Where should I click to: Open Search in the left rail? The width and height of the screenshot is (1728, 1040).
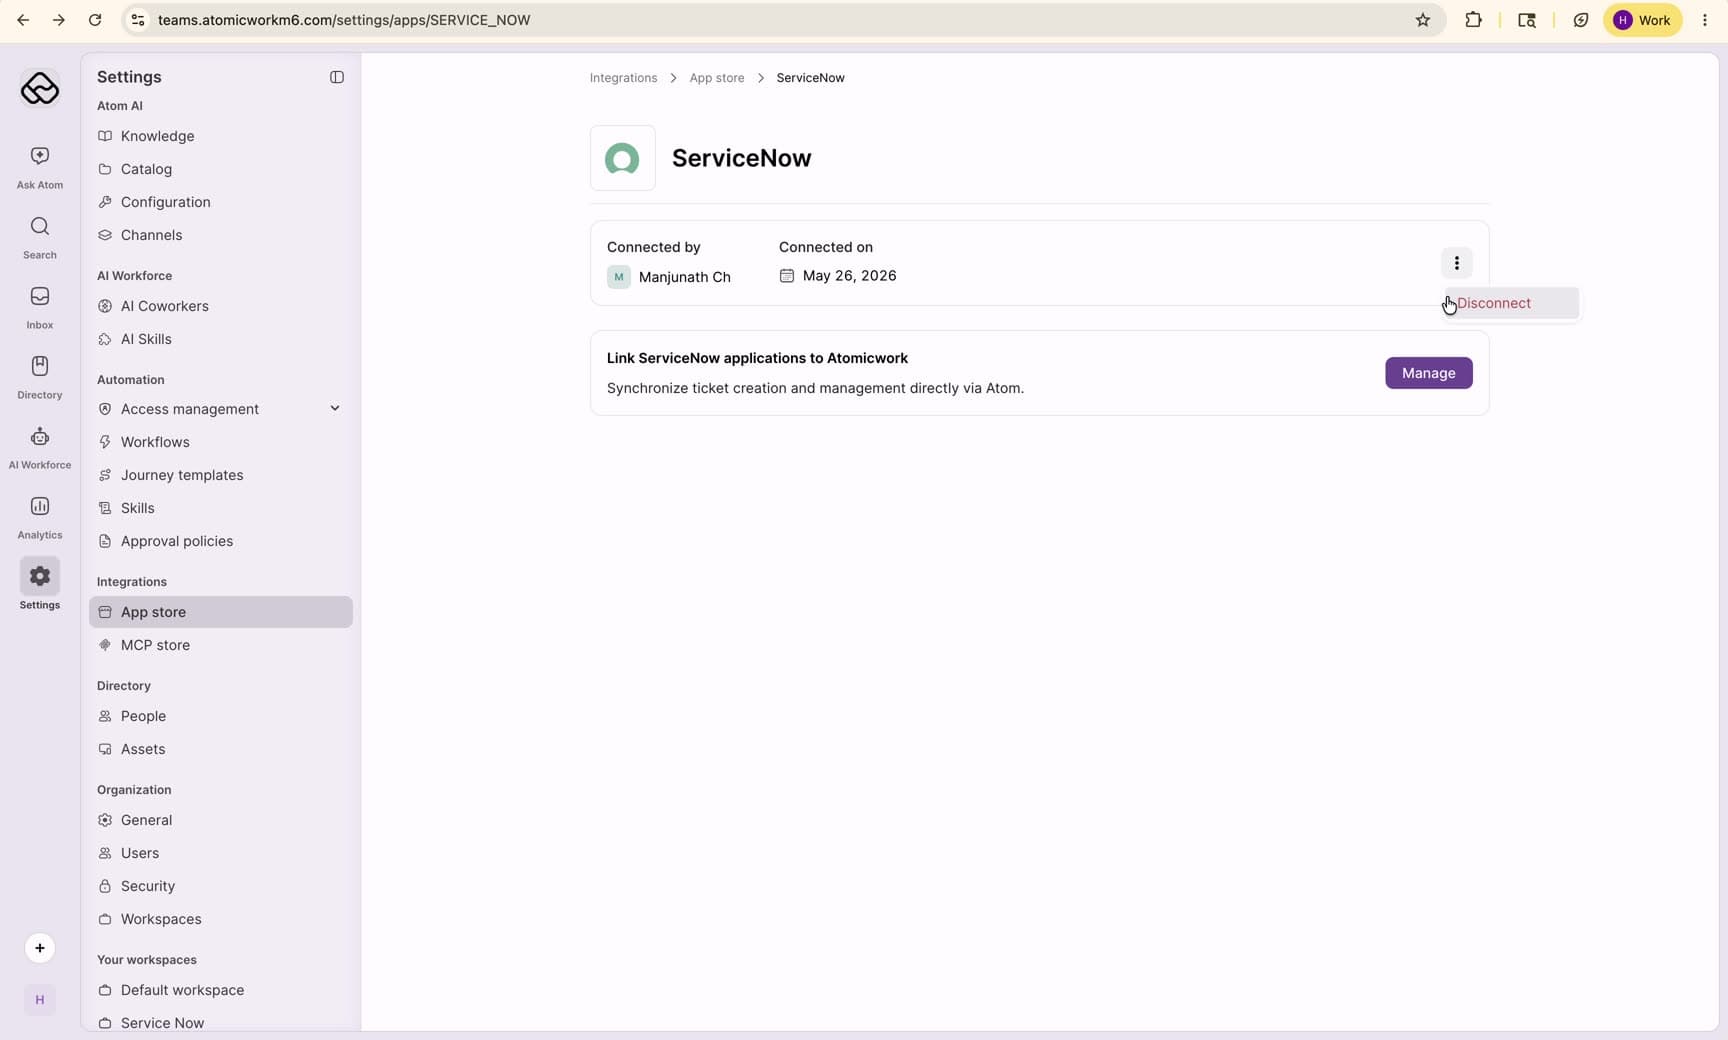[x=40, y=237]
